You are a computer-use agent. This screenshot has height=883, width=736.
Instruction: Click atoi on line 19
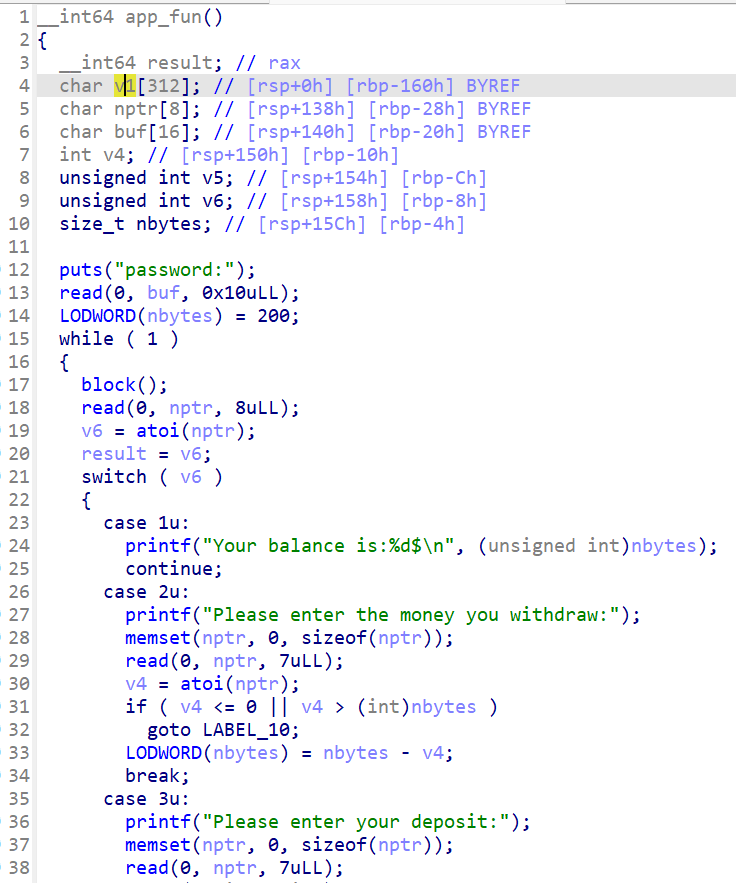click(158, 431)
